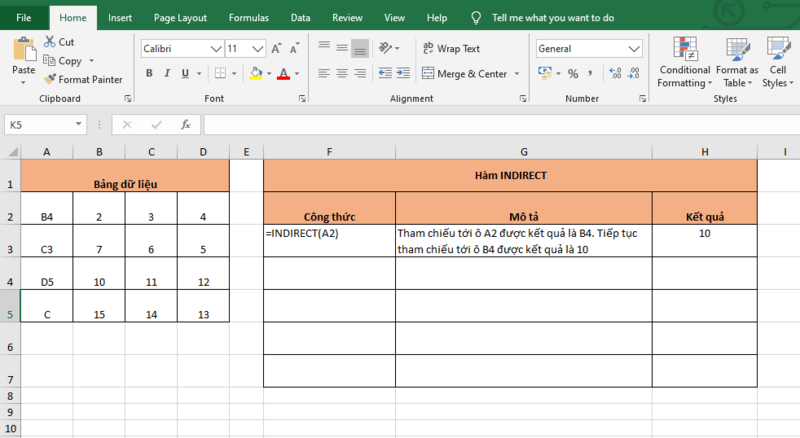Click the font color red A swatch
800x438 pixels.
[283, 73]
